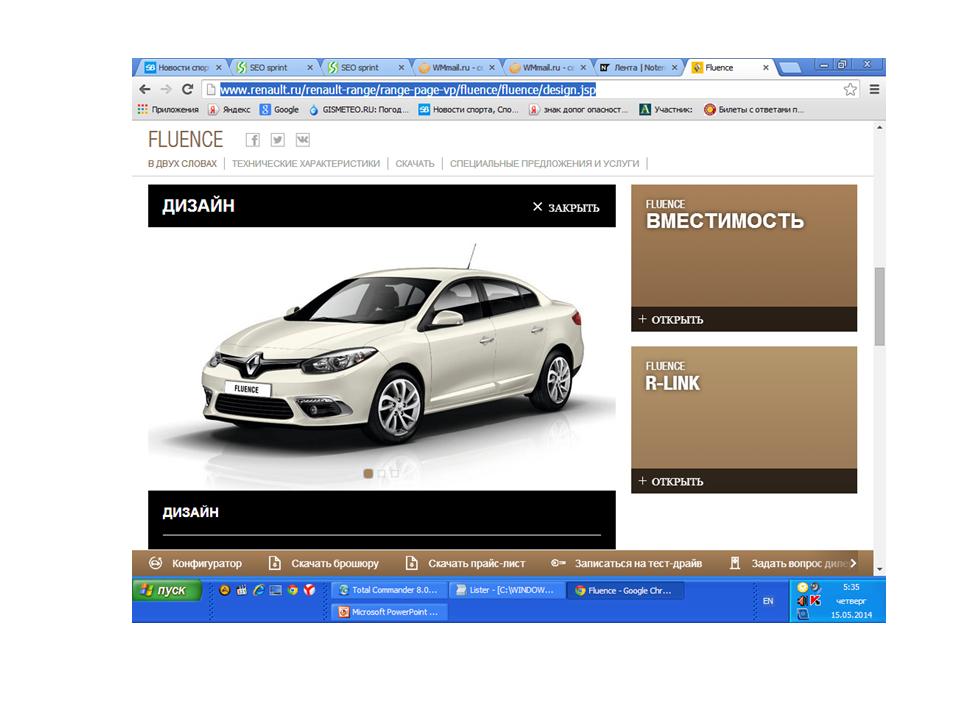Click the page vertical scrollbar thumb
The height and width of the screenshot is (720, 960).
[880, 306]
